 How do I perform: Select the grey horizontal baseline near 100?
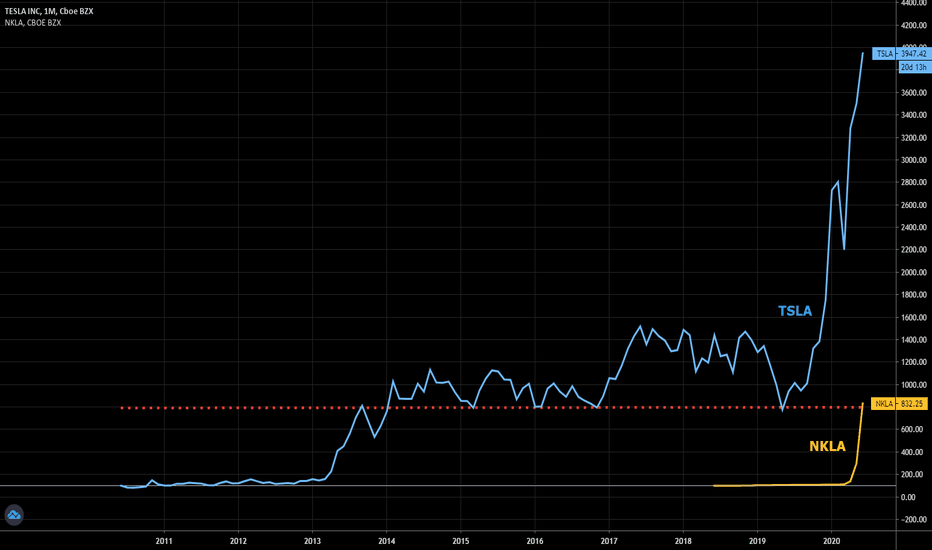tap(448, 486)
